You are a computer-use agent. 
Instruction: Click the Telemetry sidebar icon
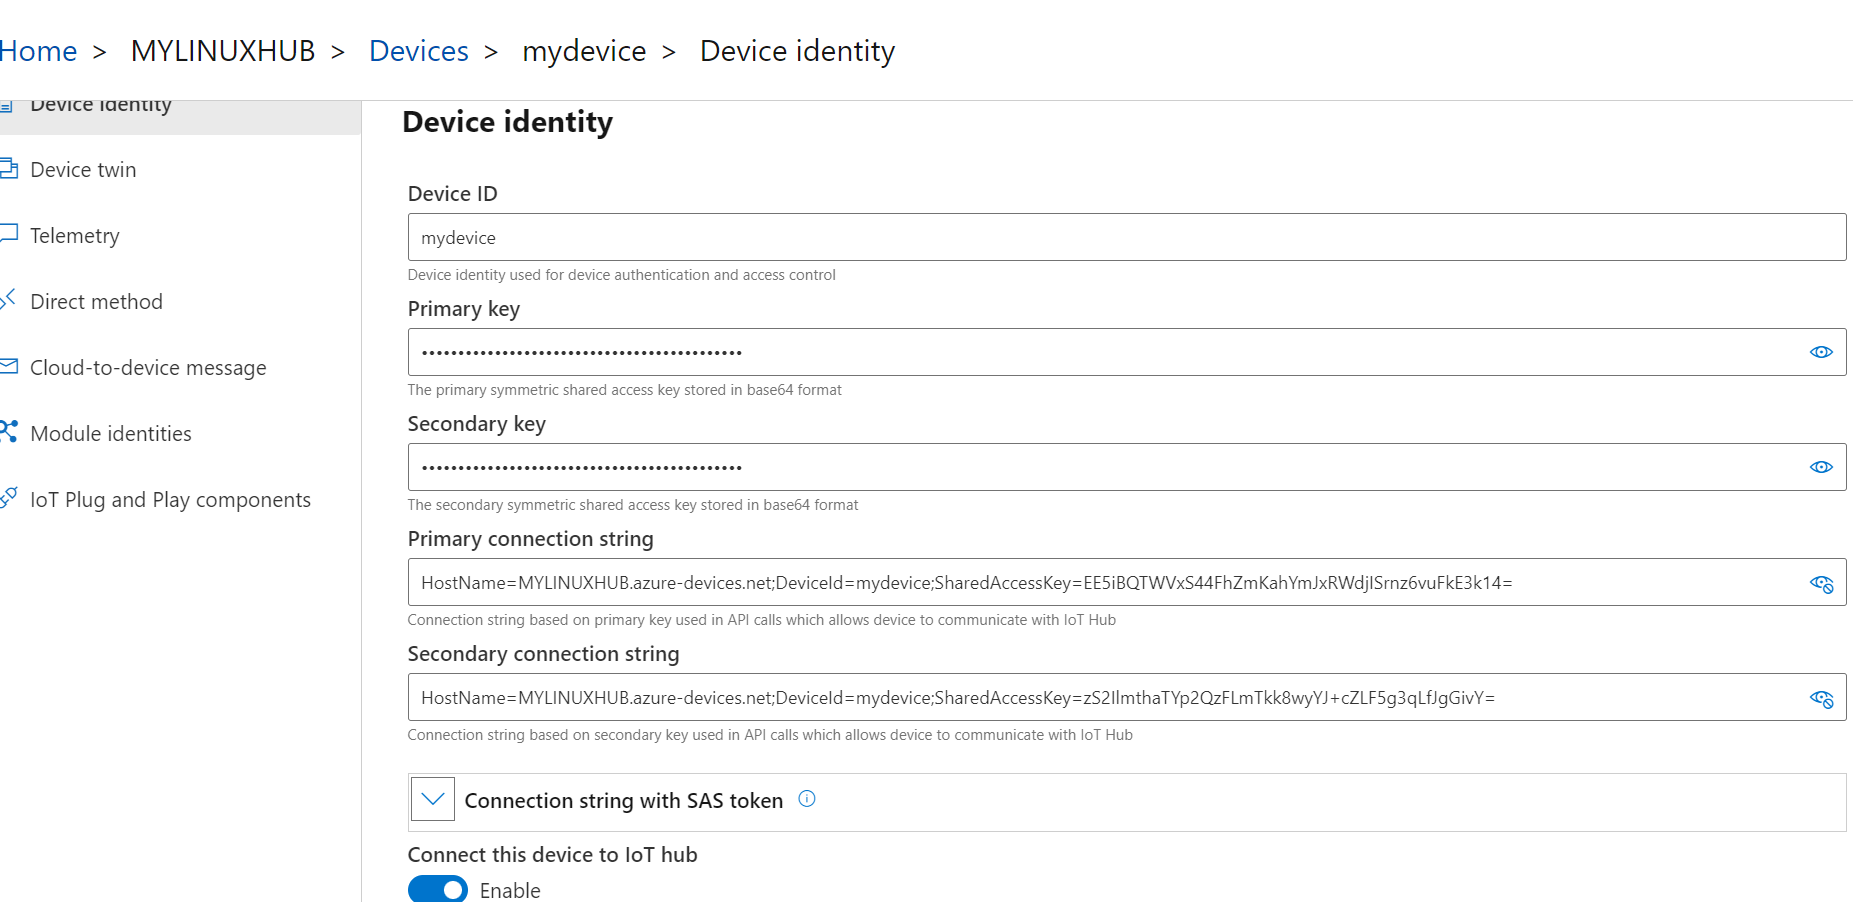click(9, 234)
